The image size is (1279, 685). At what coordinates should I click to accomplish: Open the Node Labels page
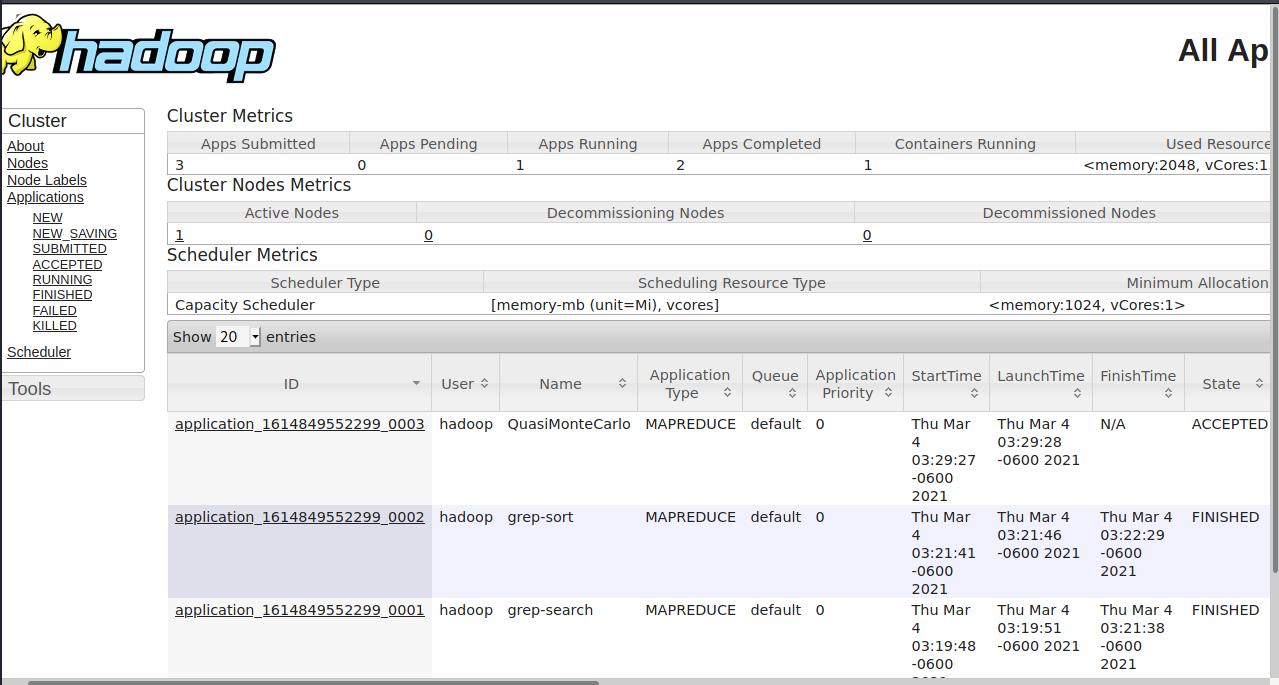point(46,180)
